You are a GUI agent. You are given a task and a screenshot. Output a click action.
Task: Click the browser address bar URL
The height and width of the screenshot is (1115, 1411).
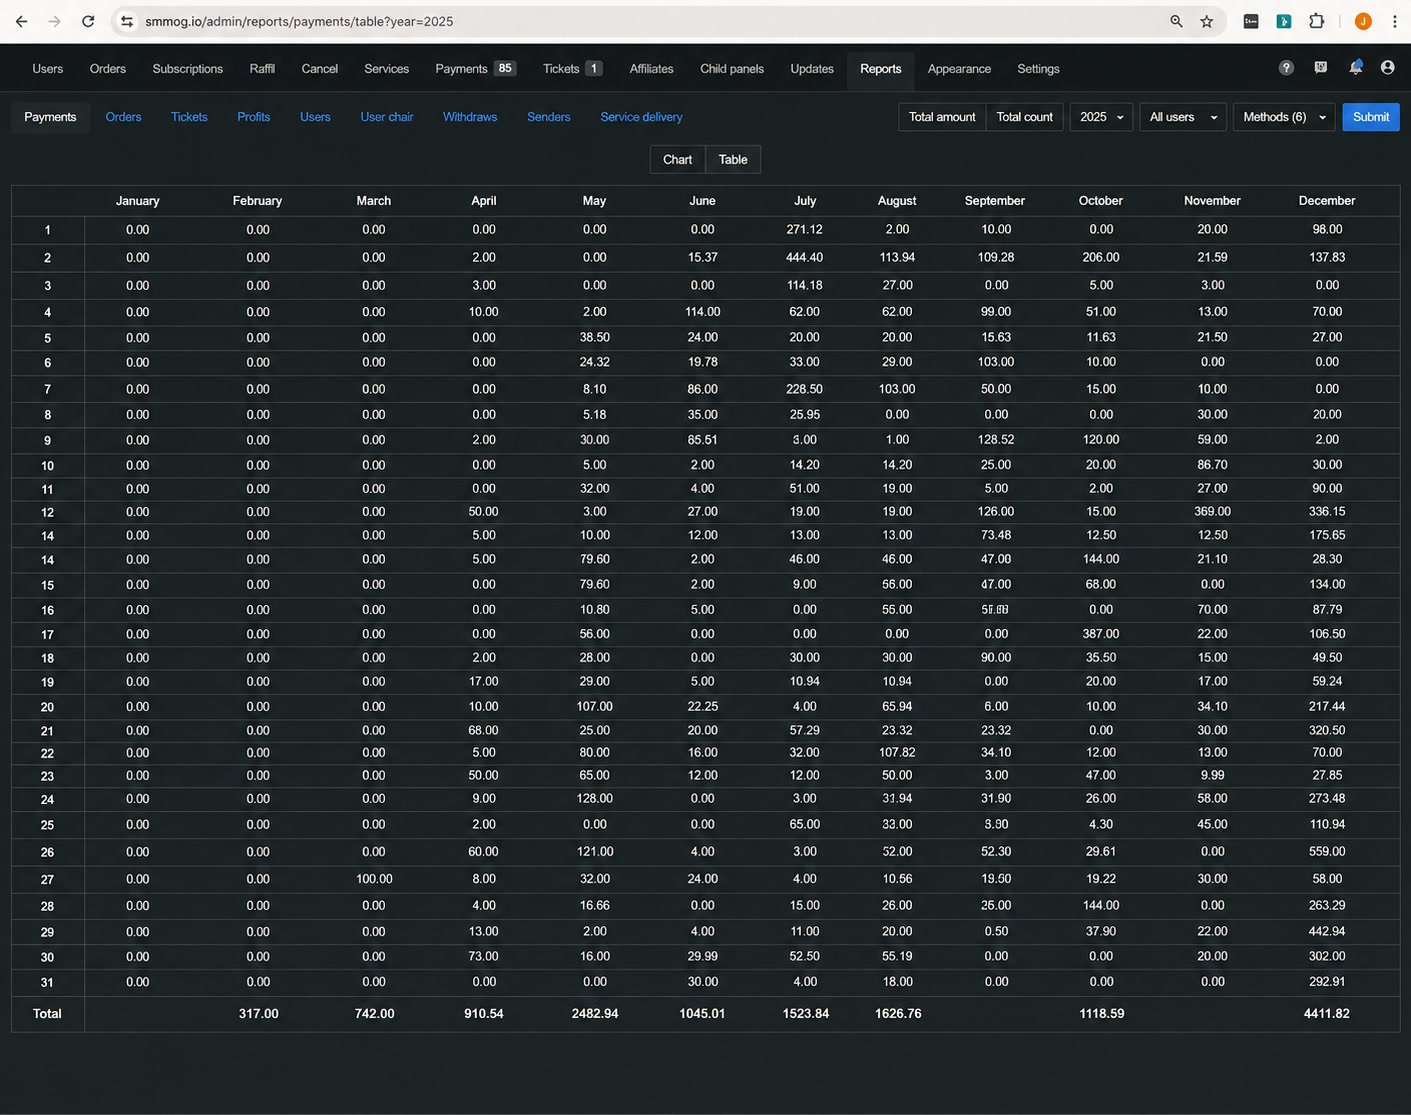click(x=299, y=21)
